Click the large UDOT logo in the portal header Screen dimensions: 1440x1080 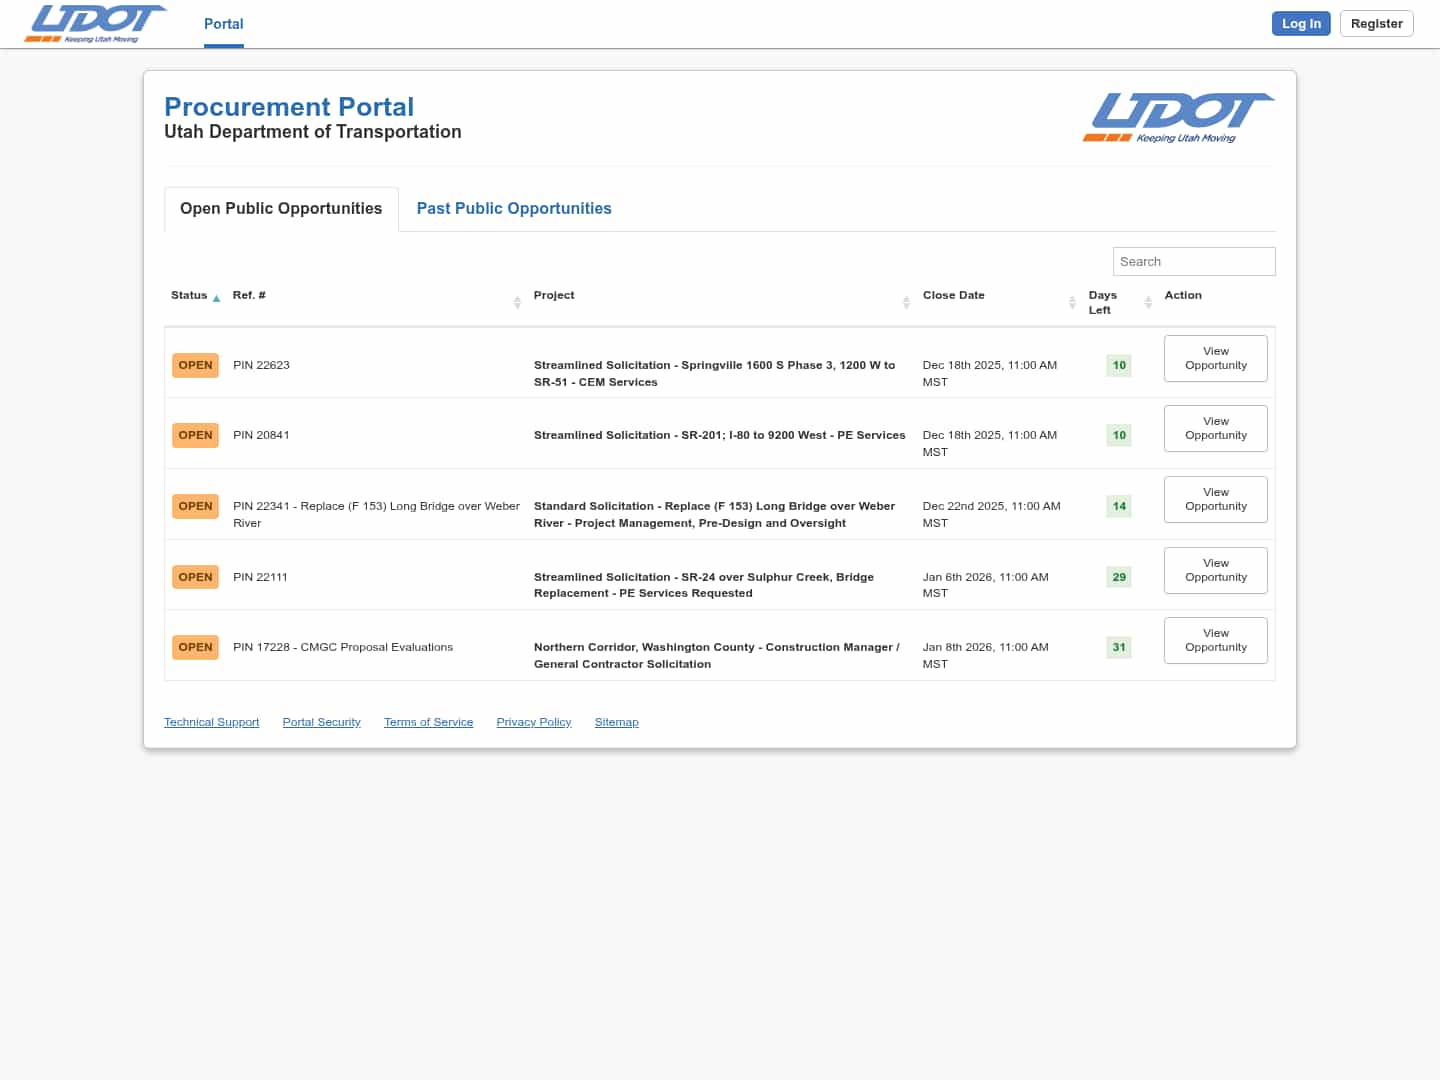[x=1178, y=118]
